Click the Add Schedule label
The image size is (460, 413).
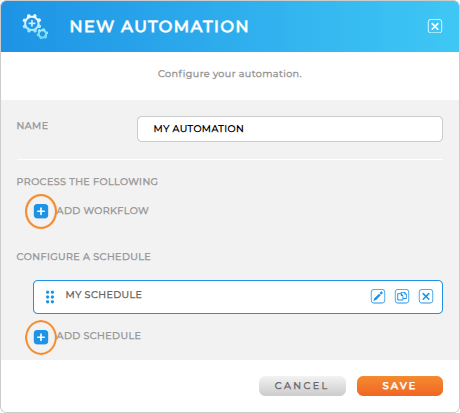point(99,336)
